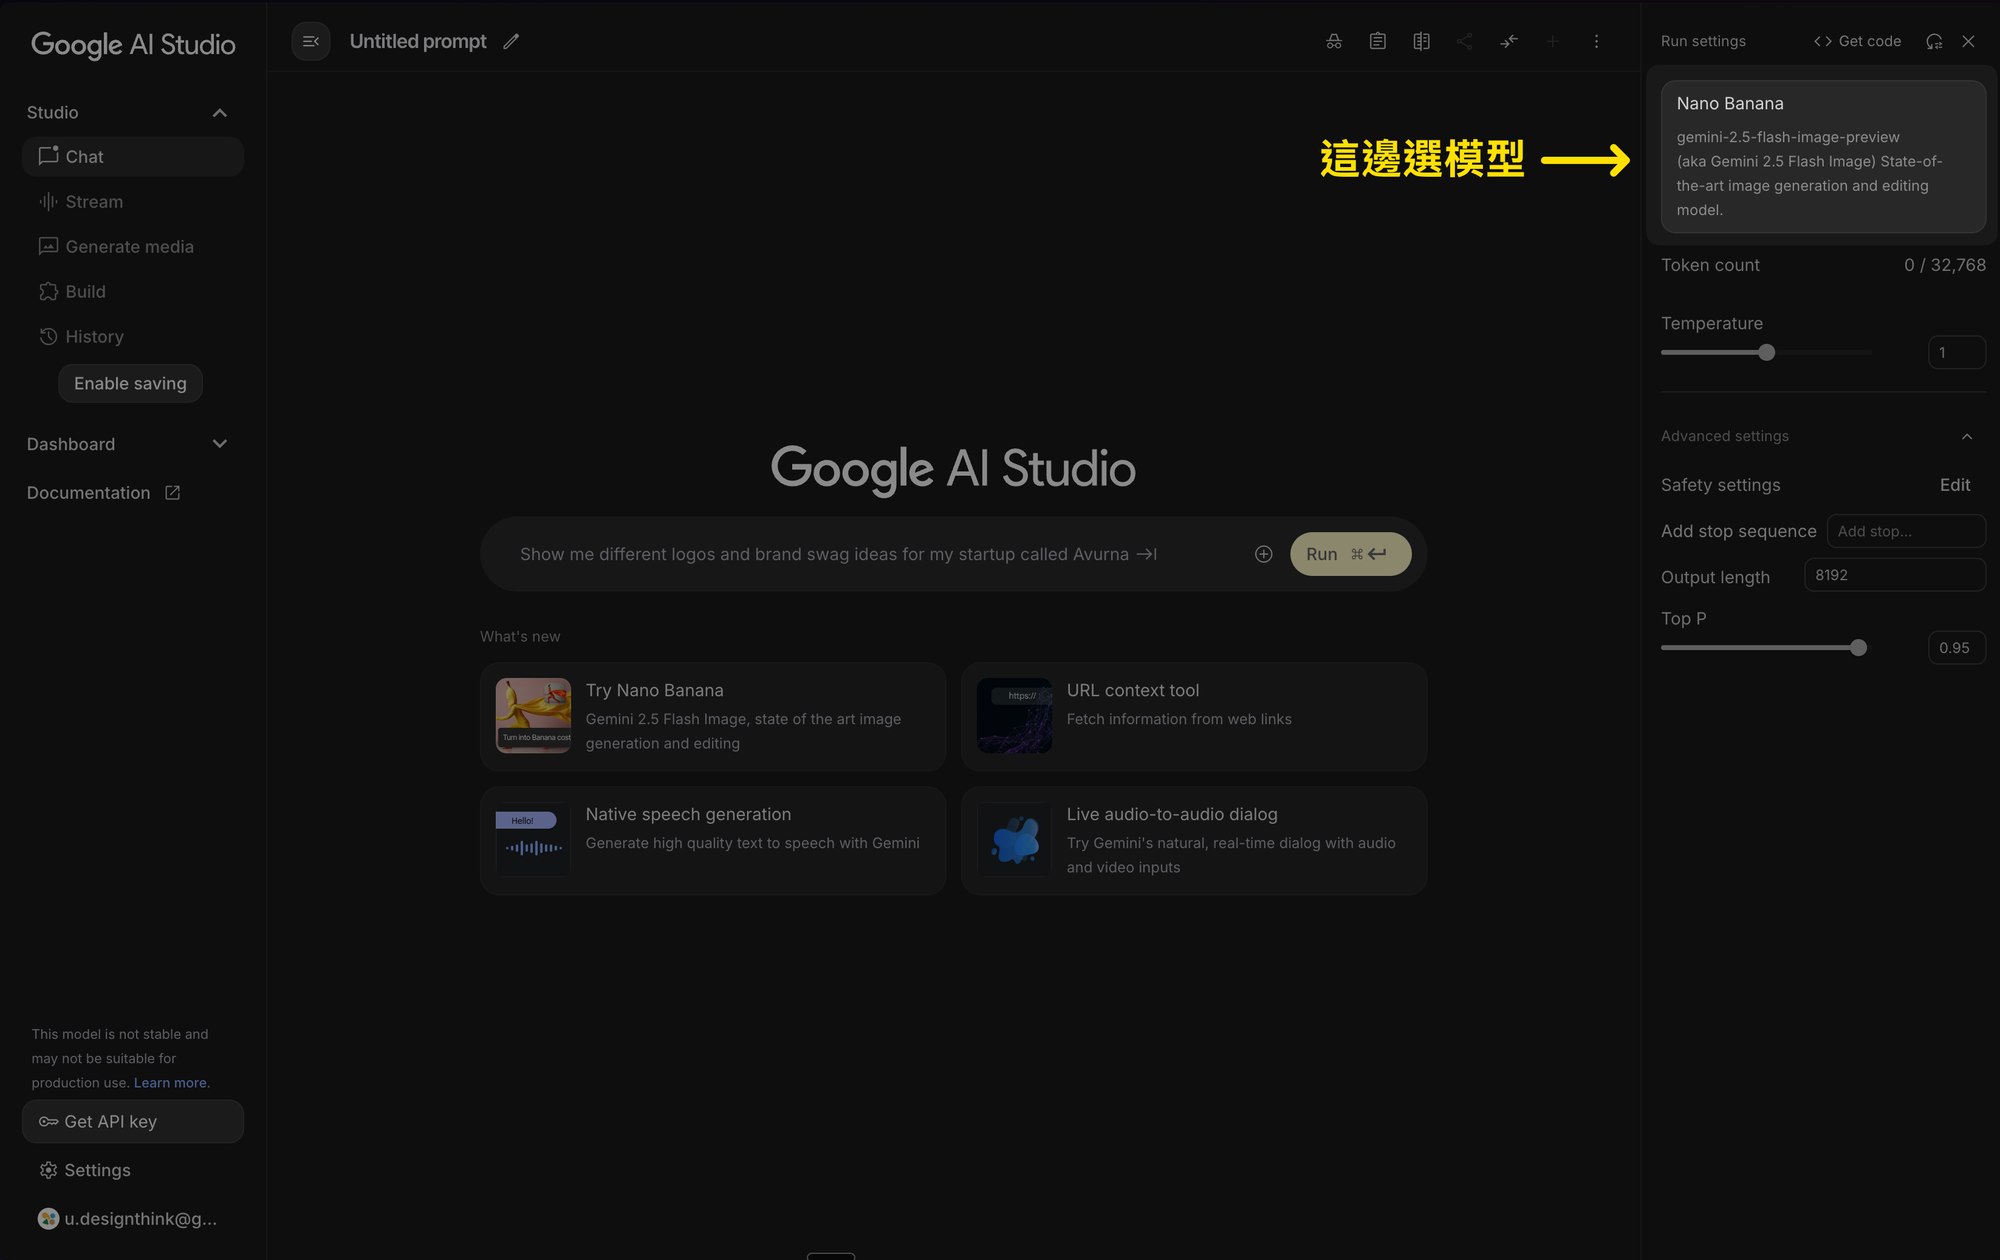Screen dimensions: 2000x1260
Task: Open the URL context tool card
Action: [1194, 717]
